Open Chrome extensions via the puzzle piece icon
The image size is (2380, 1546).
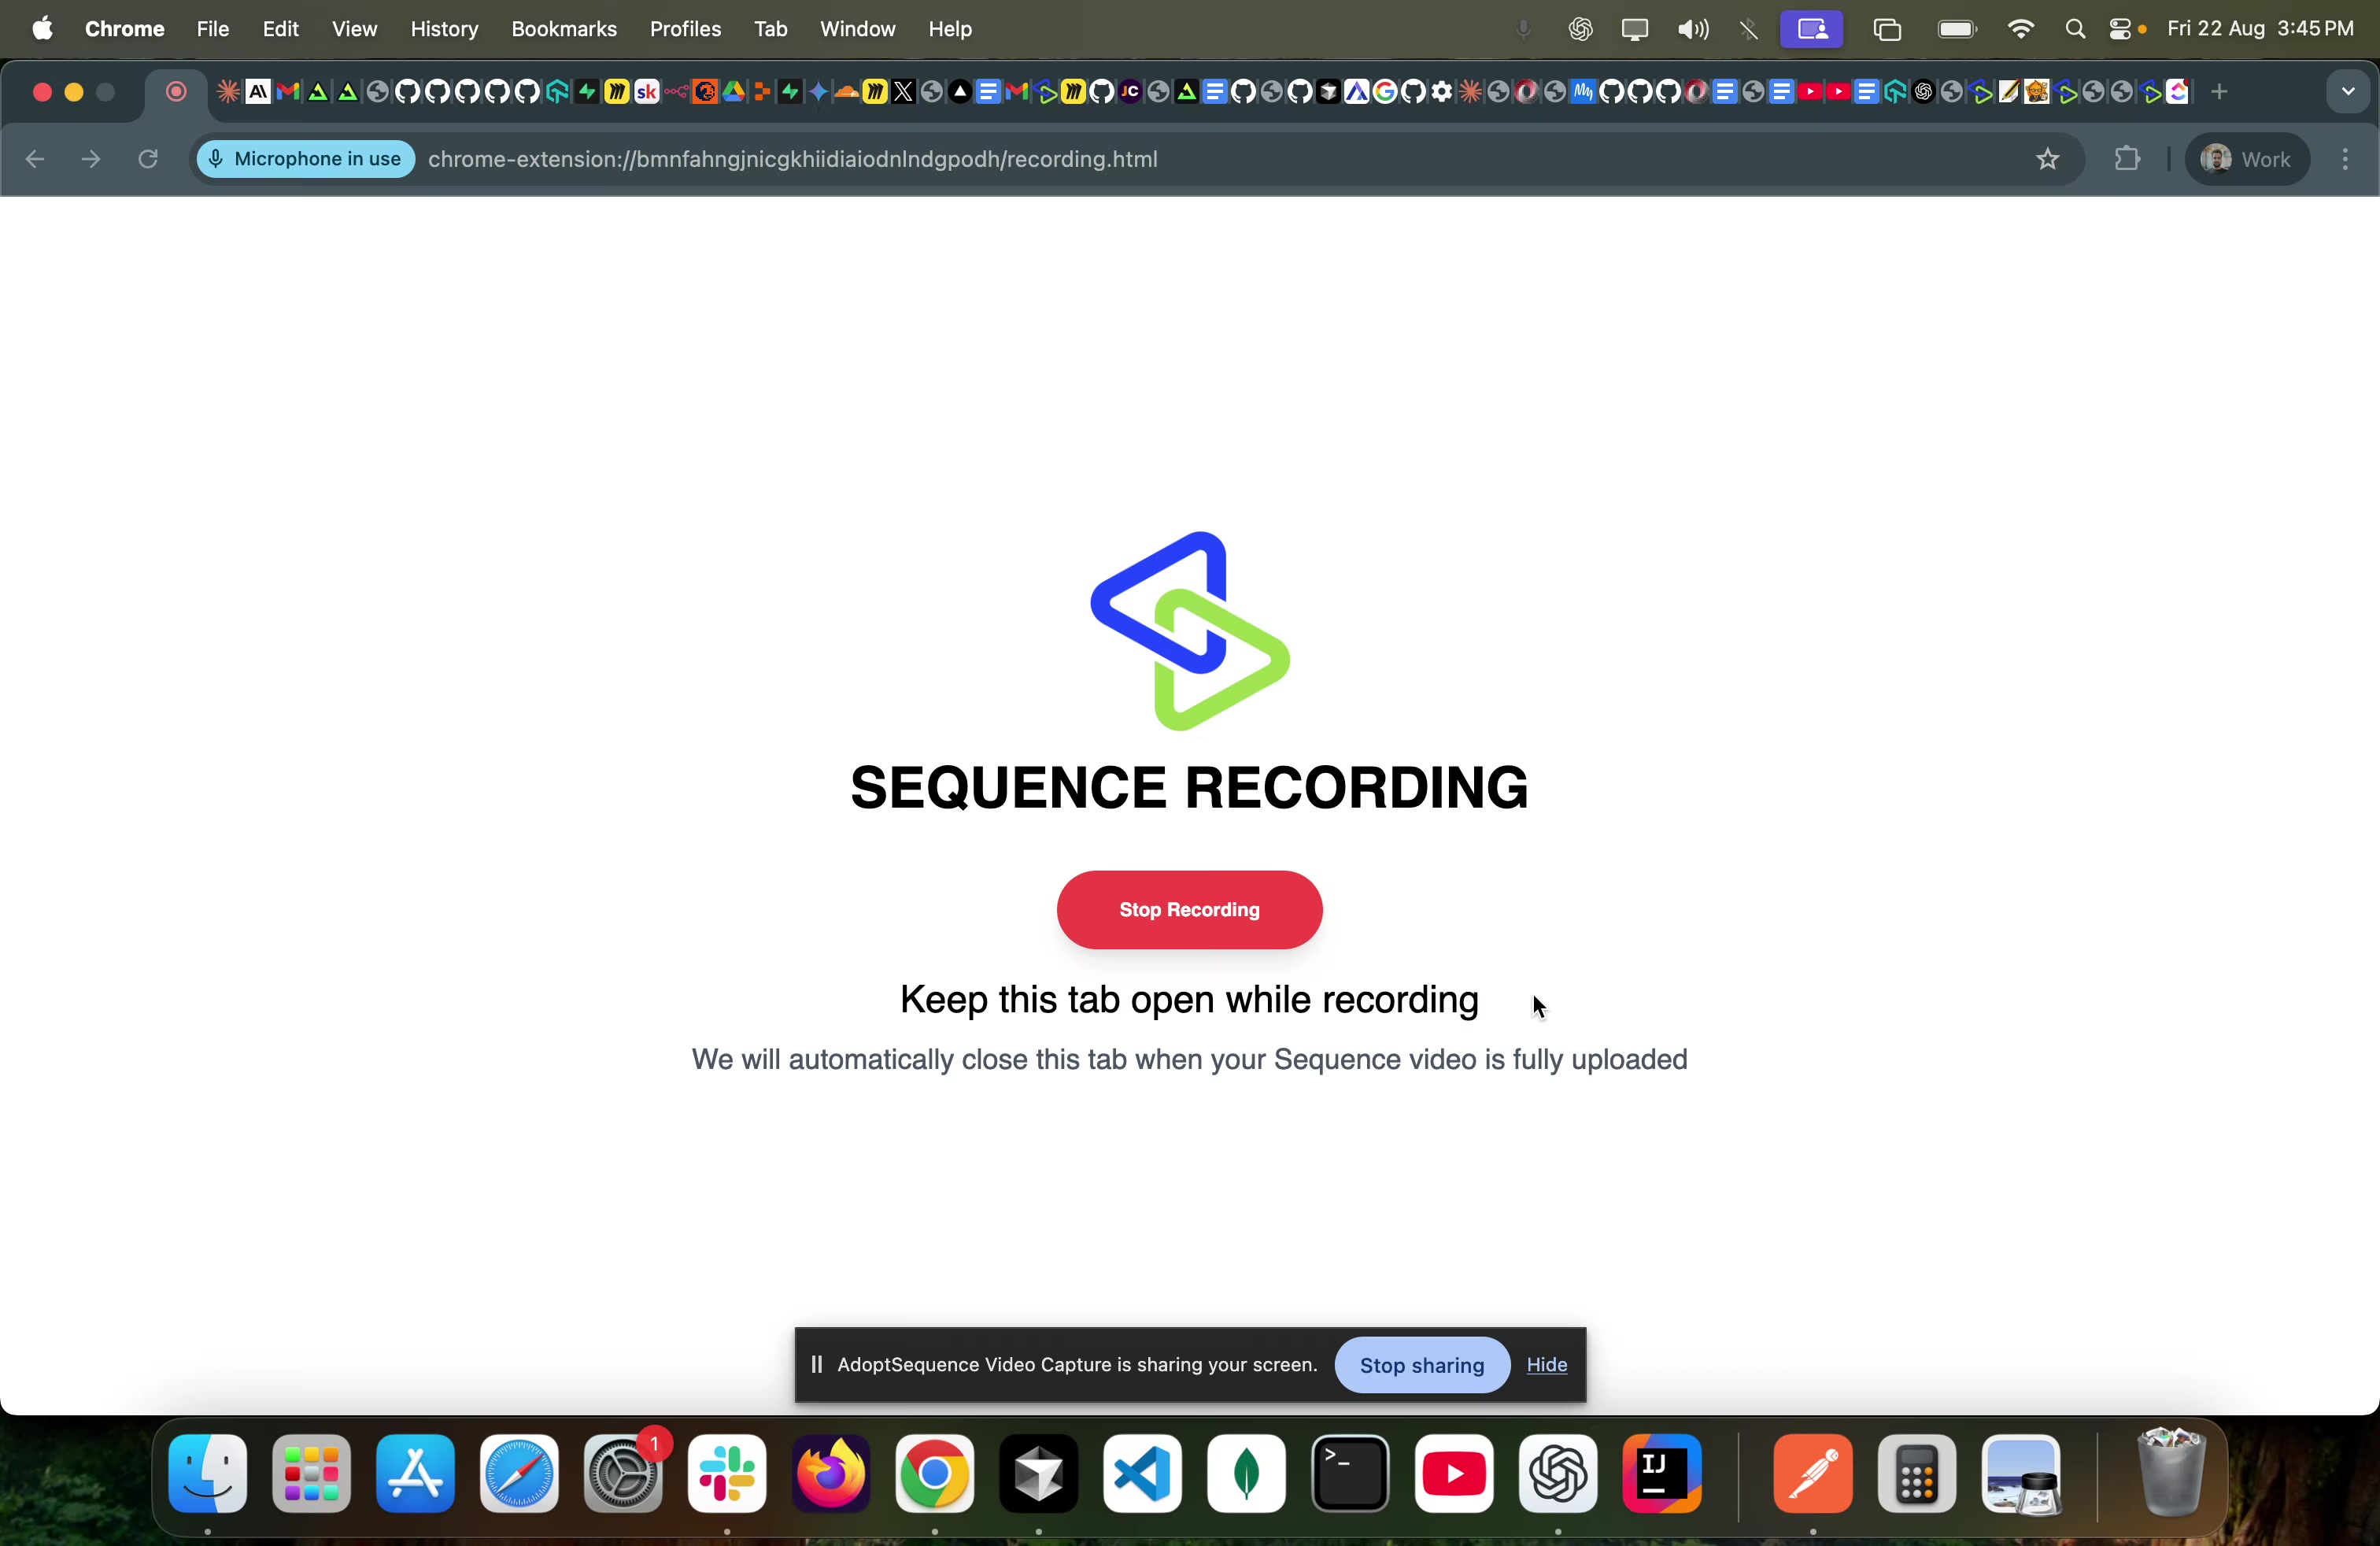click(x=2128, y=159)
